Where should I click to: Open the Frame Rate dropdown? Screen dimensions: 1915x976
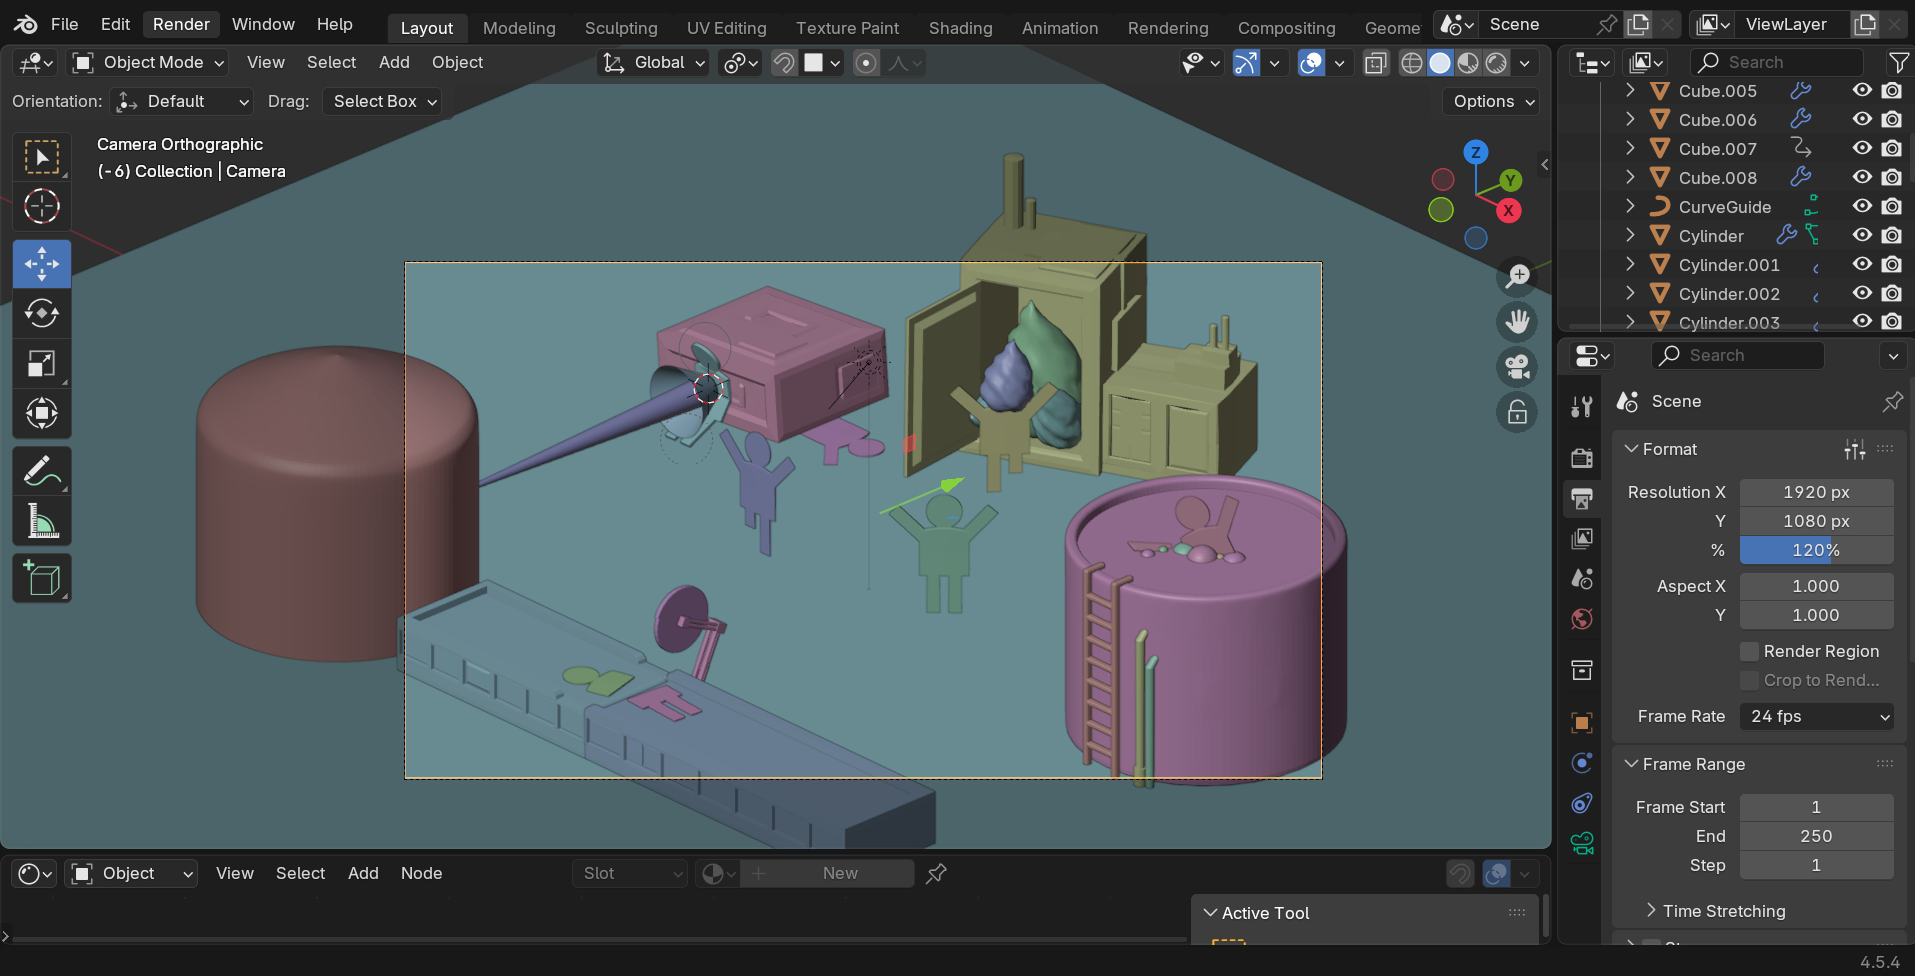(1816, 716)
